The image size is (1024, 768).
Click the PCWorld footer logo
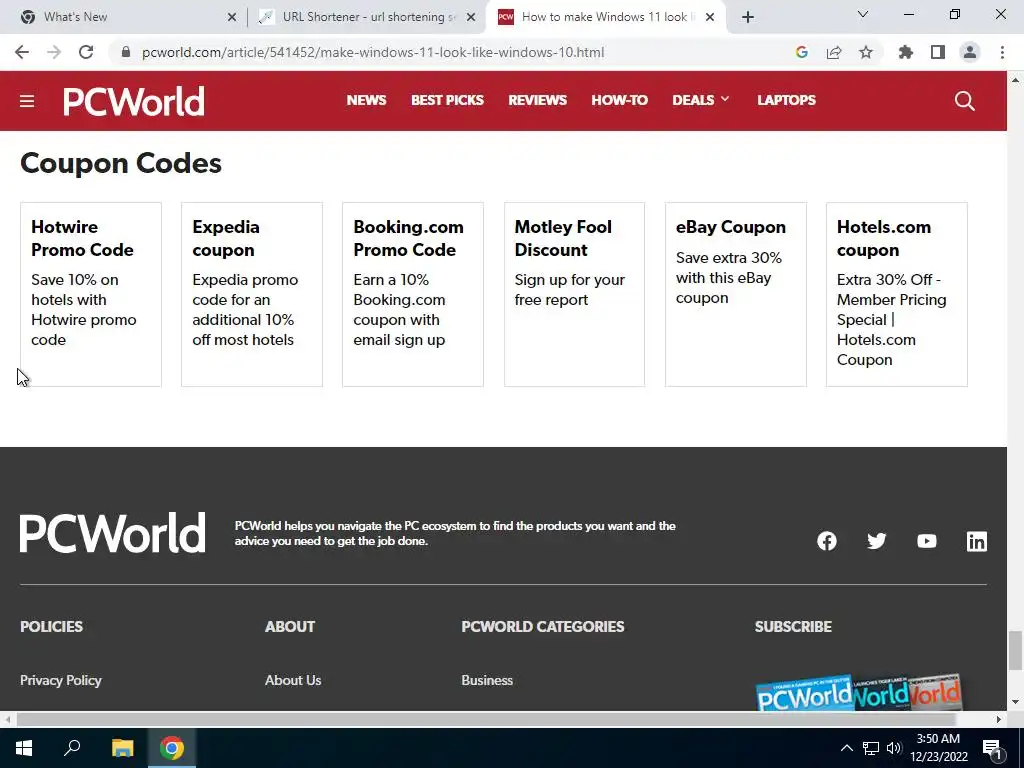pyautogui.click(x=112, y=533)
